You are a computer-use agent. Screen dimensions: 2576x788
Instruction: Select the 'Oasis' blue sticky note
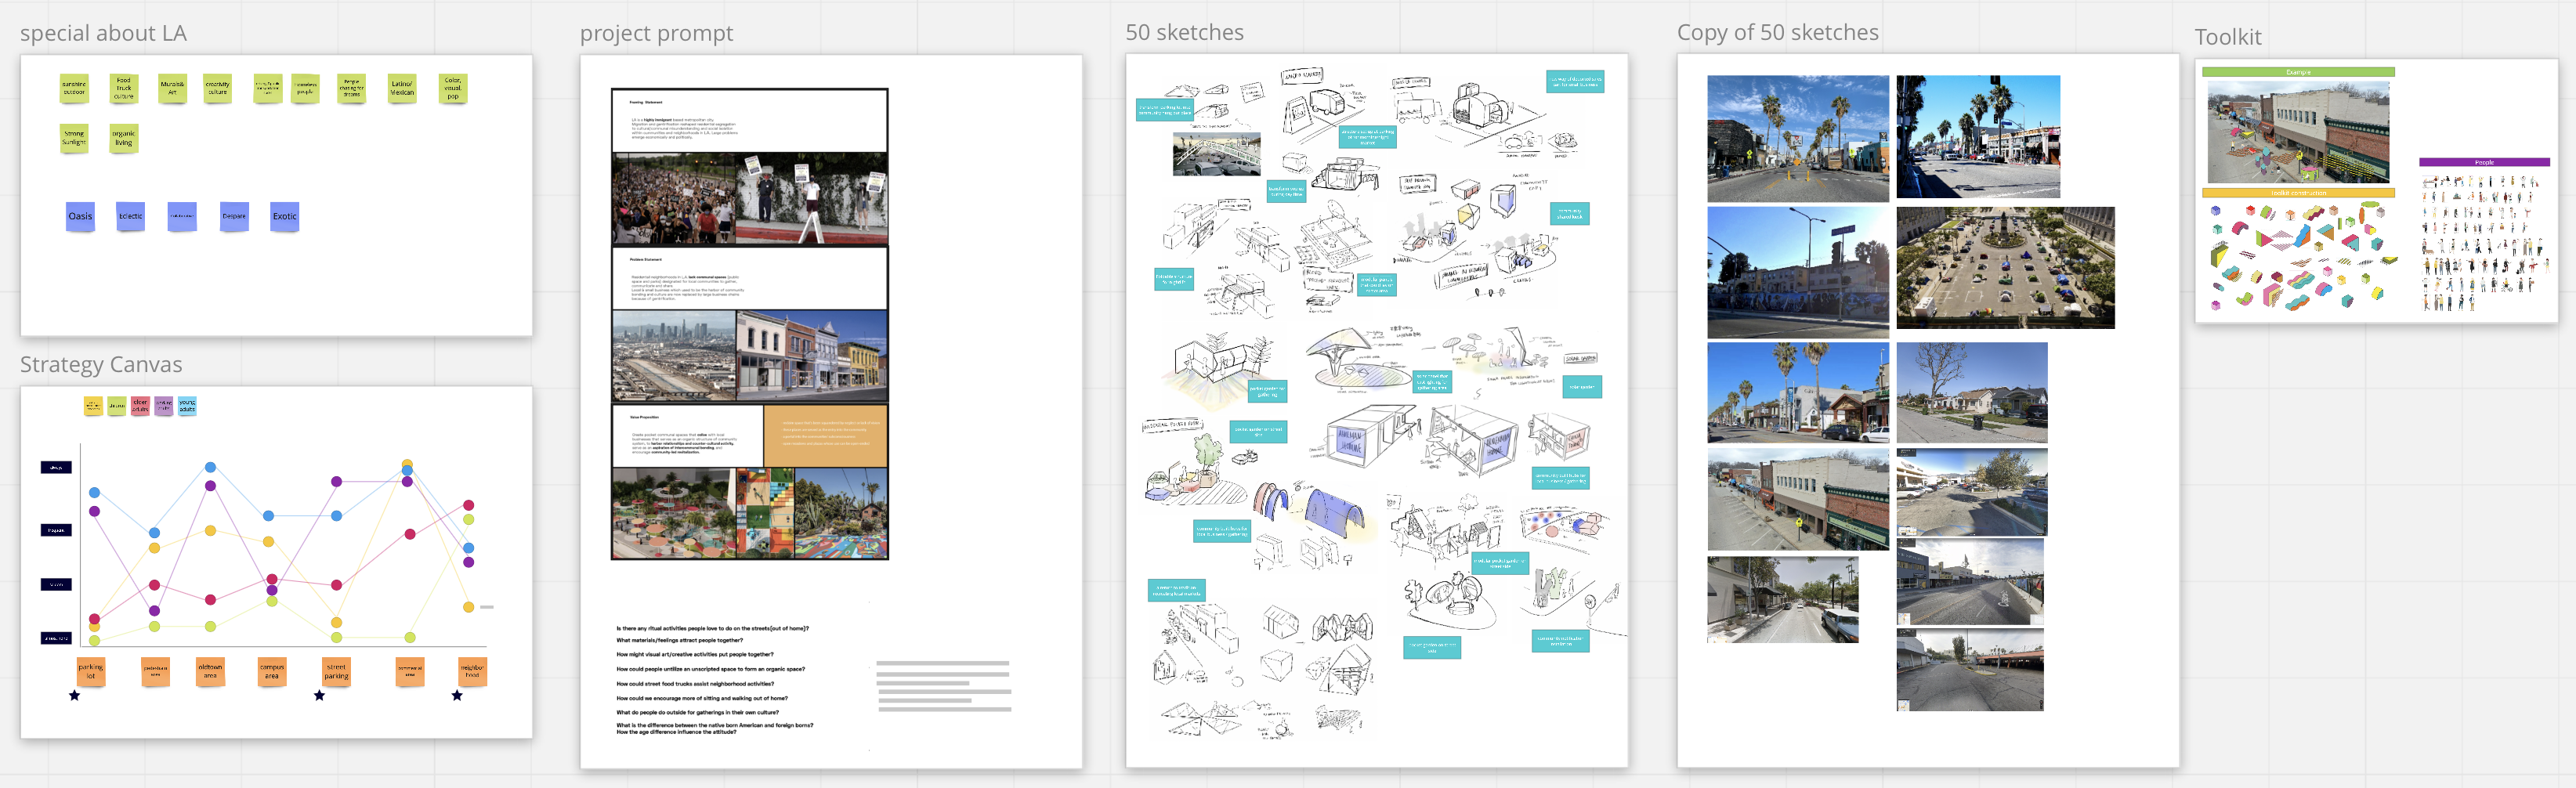(80, 216)
